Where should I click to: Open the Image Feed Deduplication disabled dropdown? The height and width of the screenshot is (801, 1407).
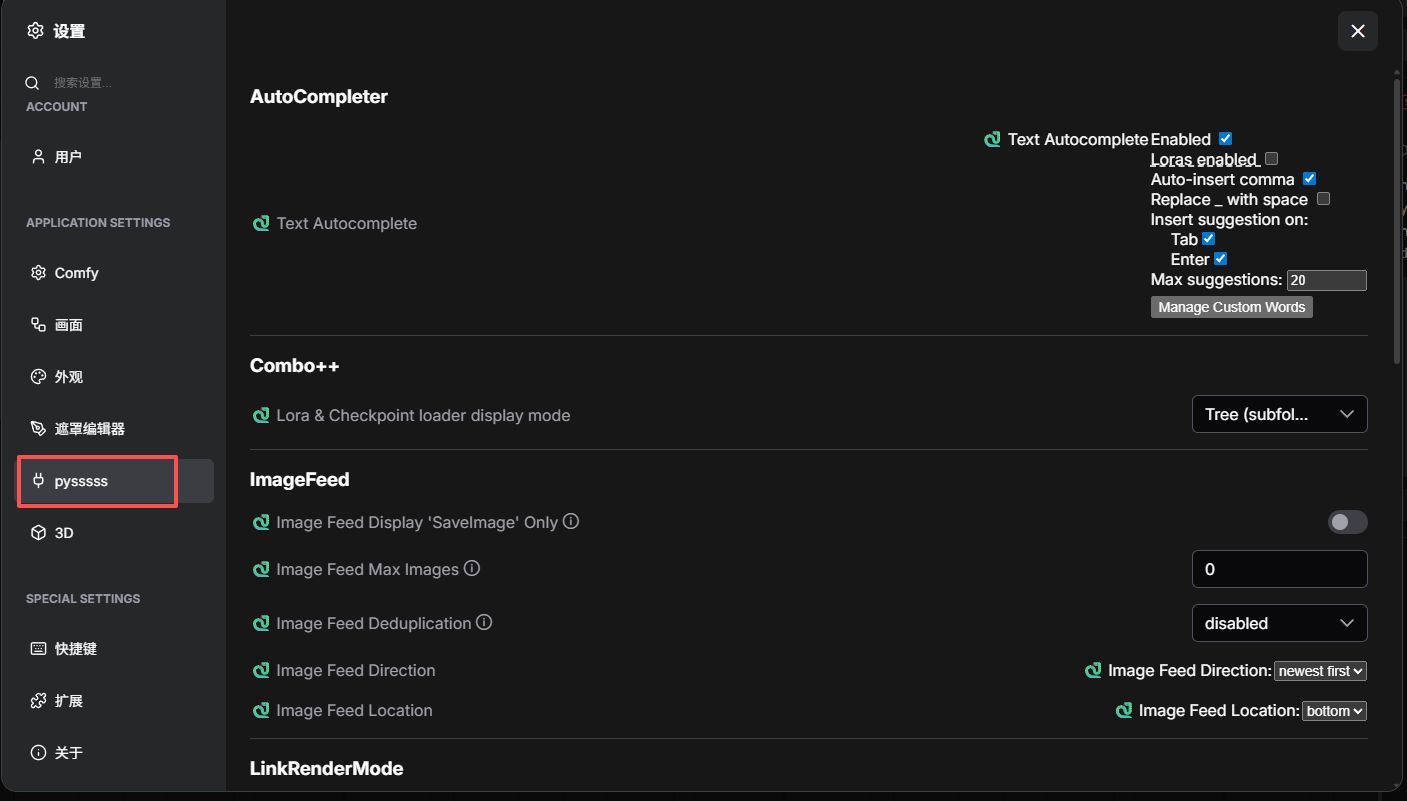[x=1279, y=623]
